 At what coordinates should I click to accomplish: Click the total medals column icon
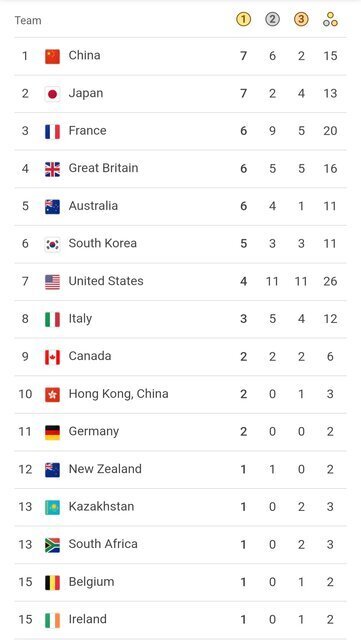coord(330,19)
